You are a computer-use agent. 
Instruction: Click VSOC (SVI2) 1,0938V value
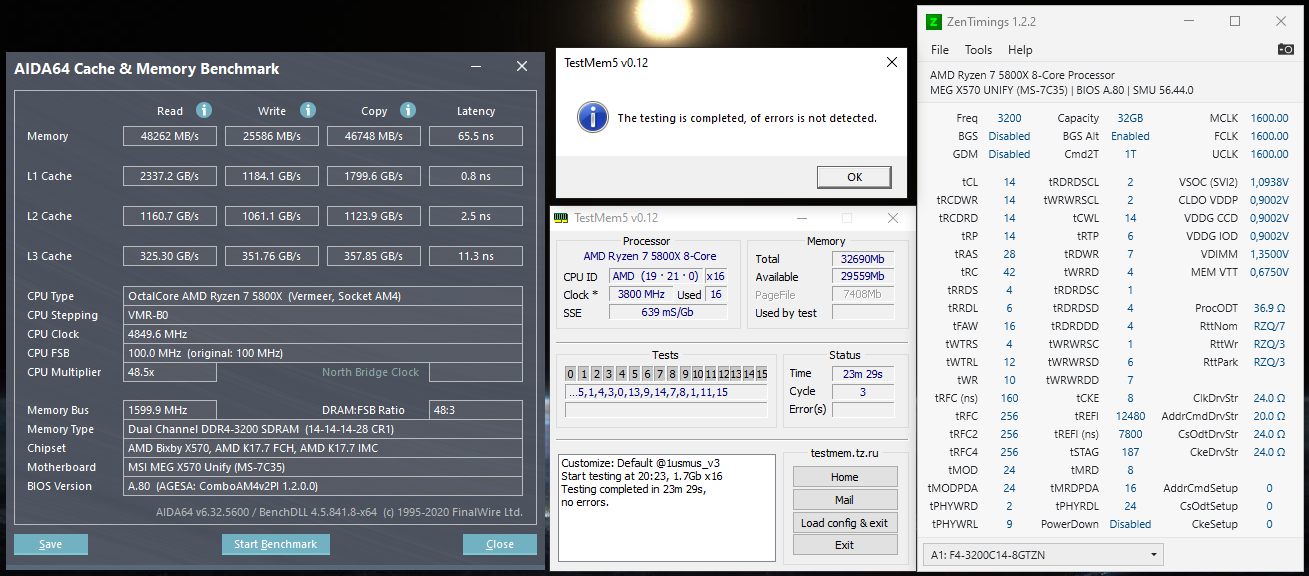coord(1270,182)
